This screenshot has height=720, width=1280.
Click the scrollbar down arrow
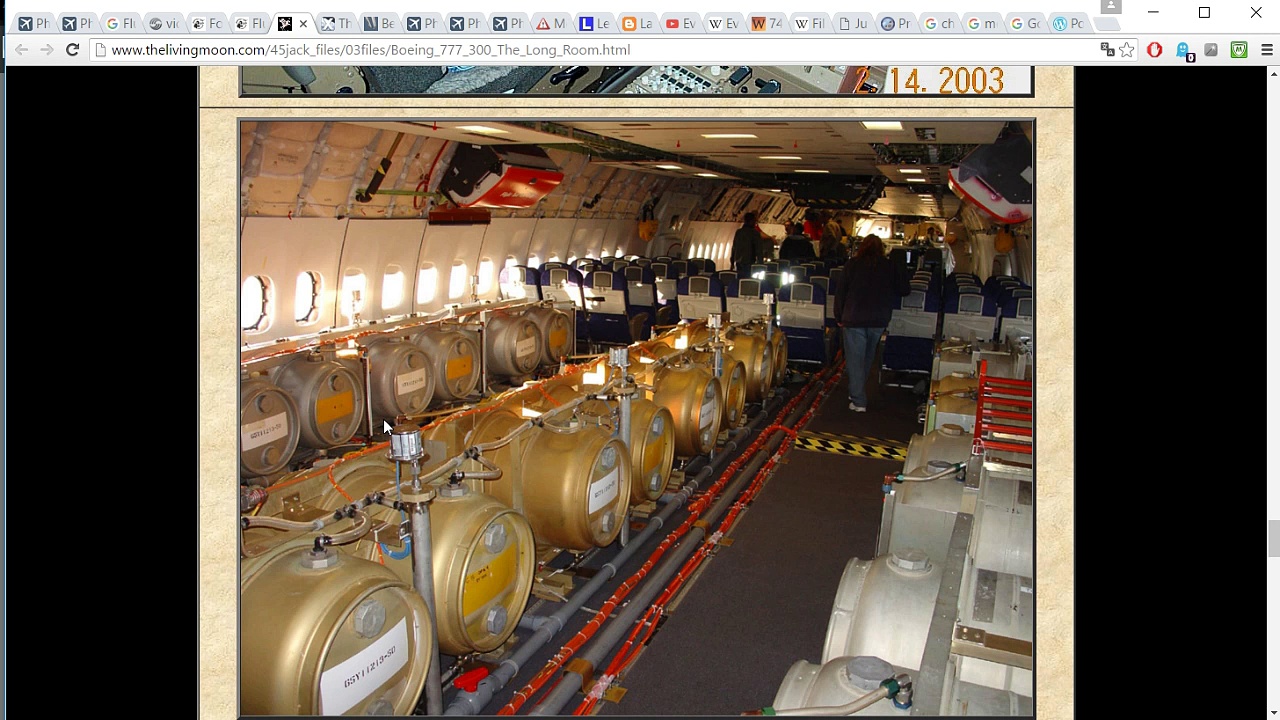point(1272,712)
